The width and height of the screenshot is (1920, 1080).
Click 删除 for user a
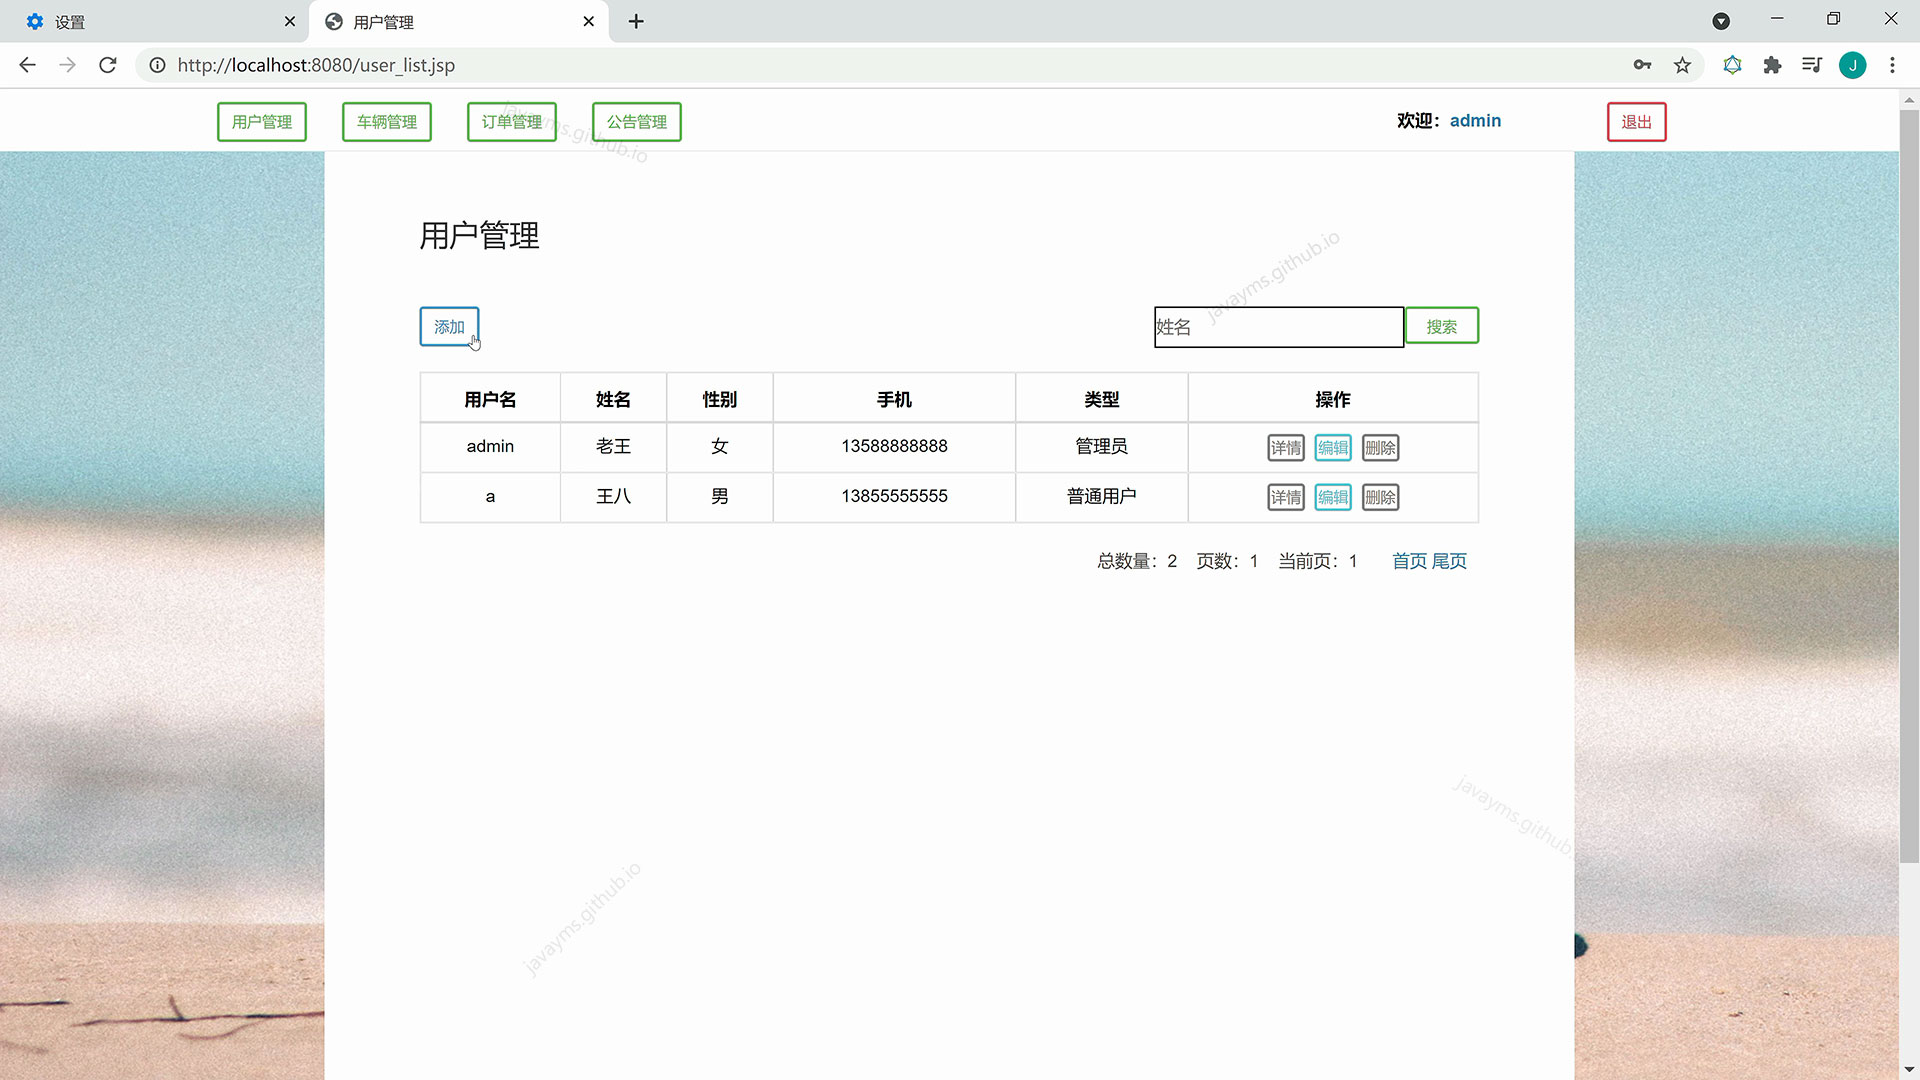[1380, 497]
